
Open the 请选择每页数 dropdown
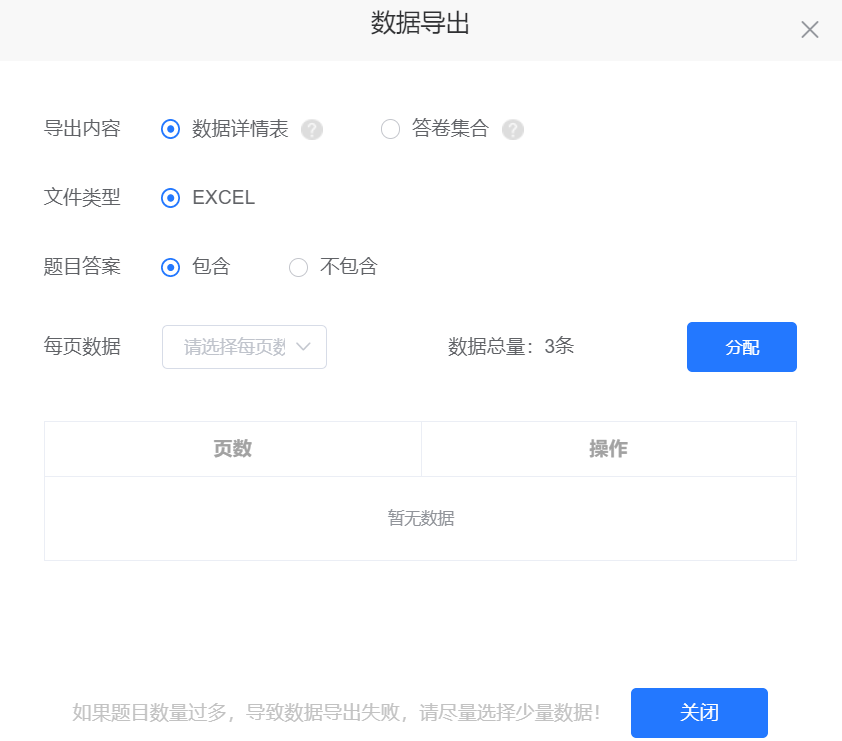click(x=244, y=347)
